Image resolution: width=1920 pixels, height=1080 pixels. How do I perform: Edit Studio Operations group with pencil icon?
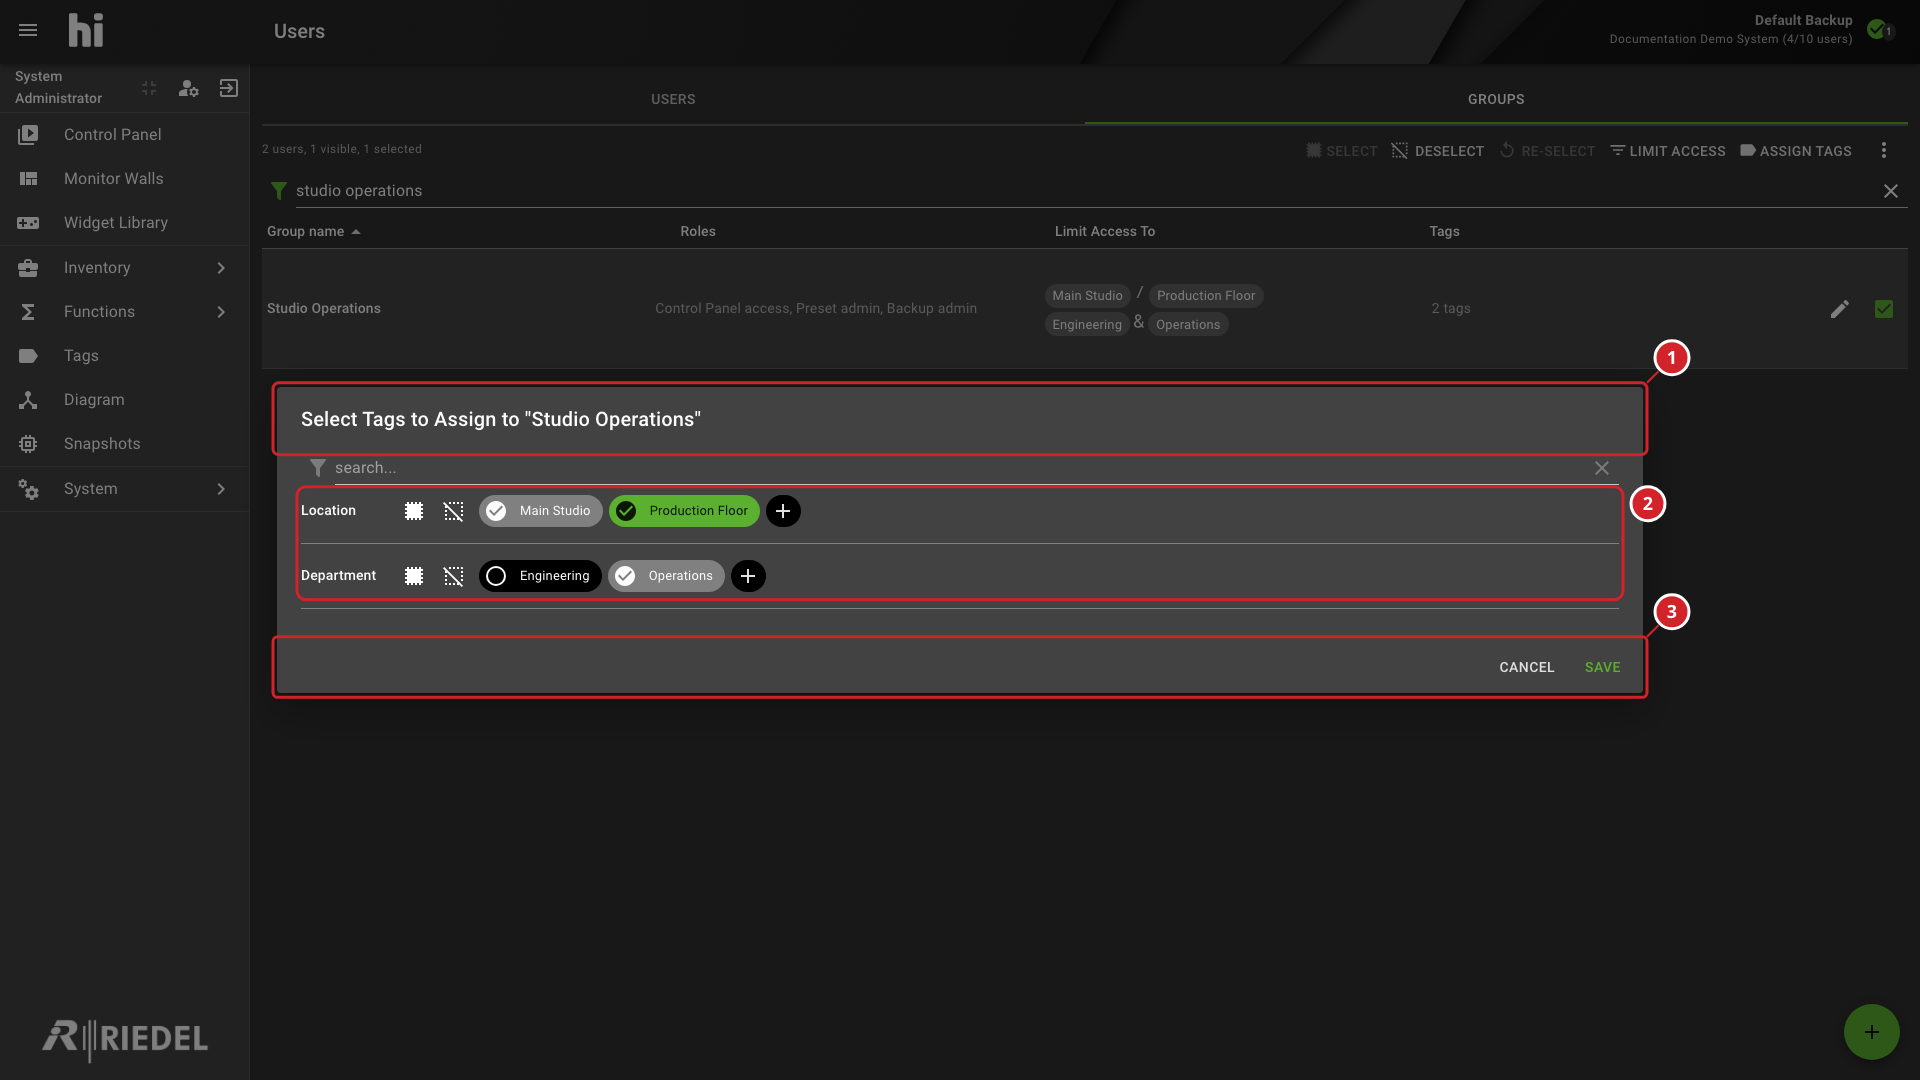point(1839,309)
